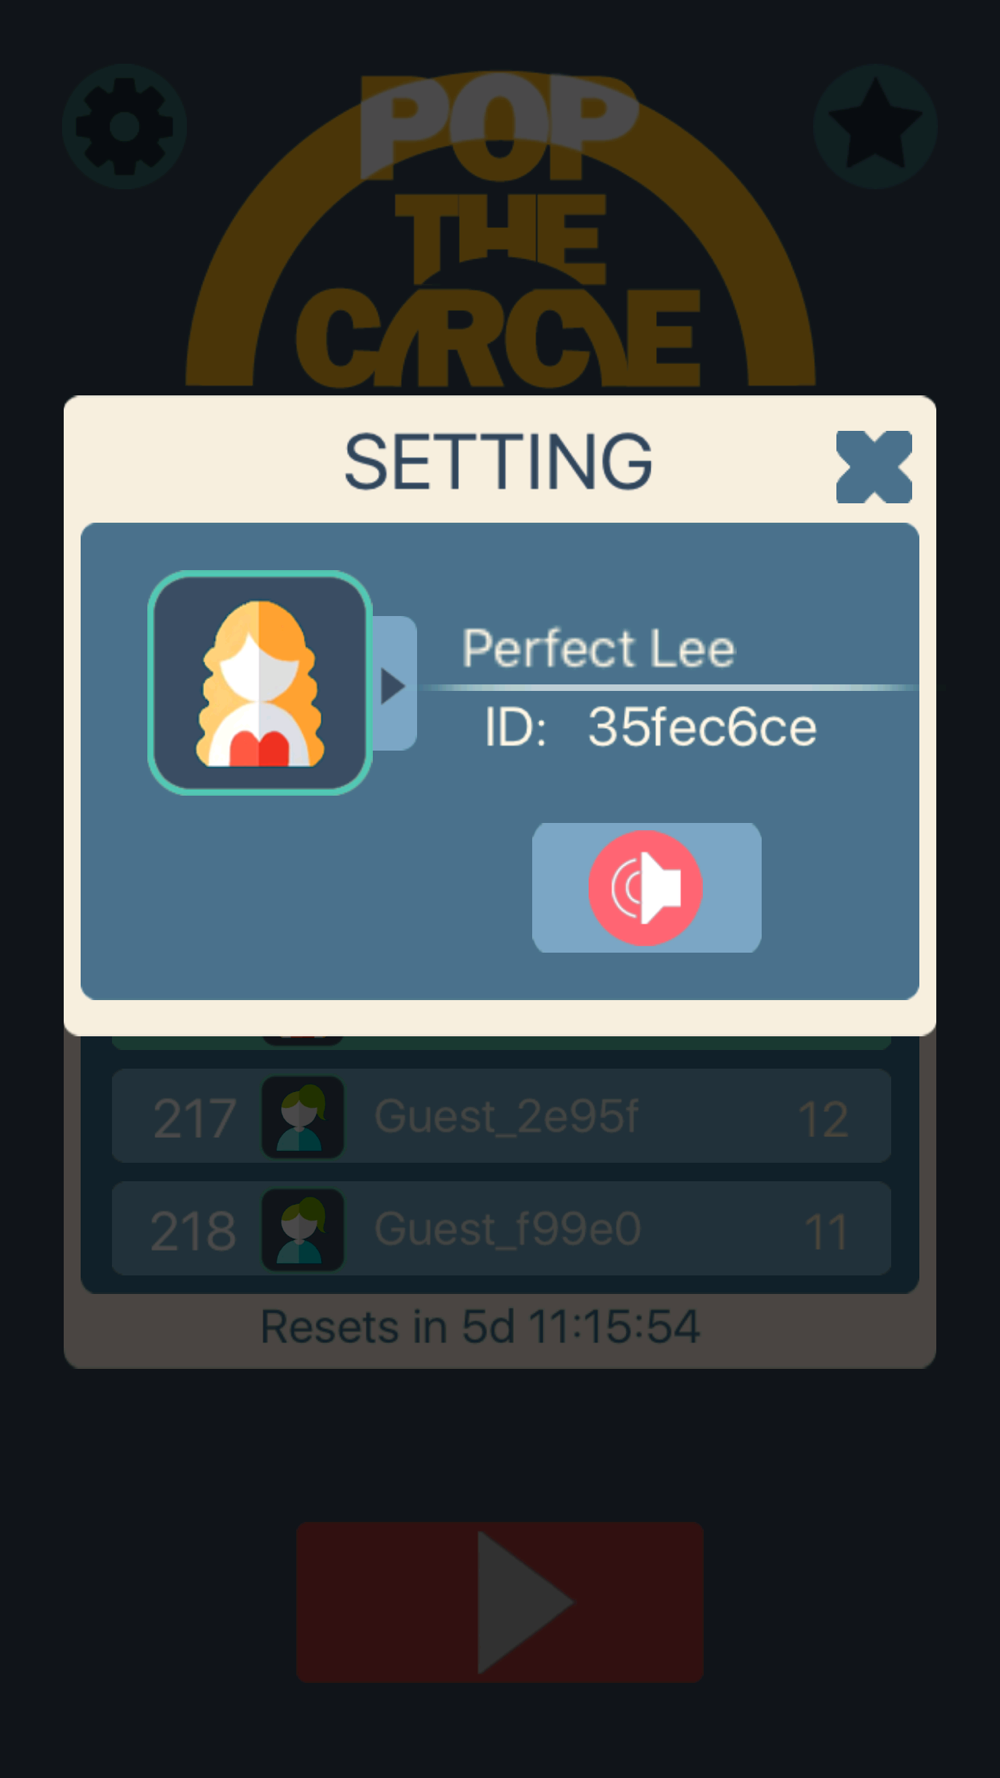
Task: Click rank number 218
Action: click(x=193, y=1232)
